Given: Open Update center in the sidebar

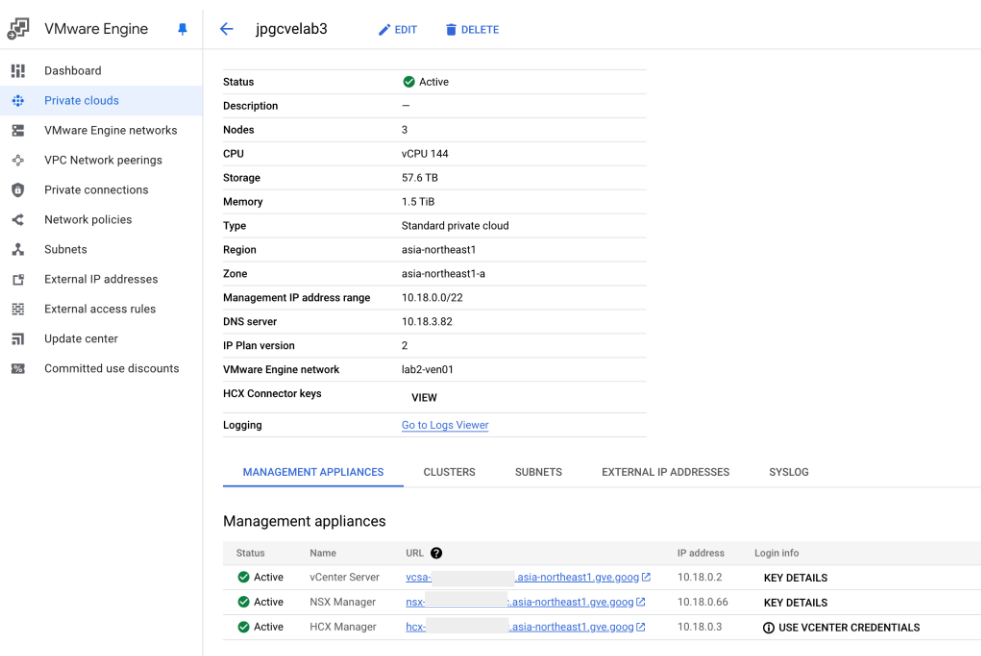Looking at the screenshot, I should [x=101, y=339].
